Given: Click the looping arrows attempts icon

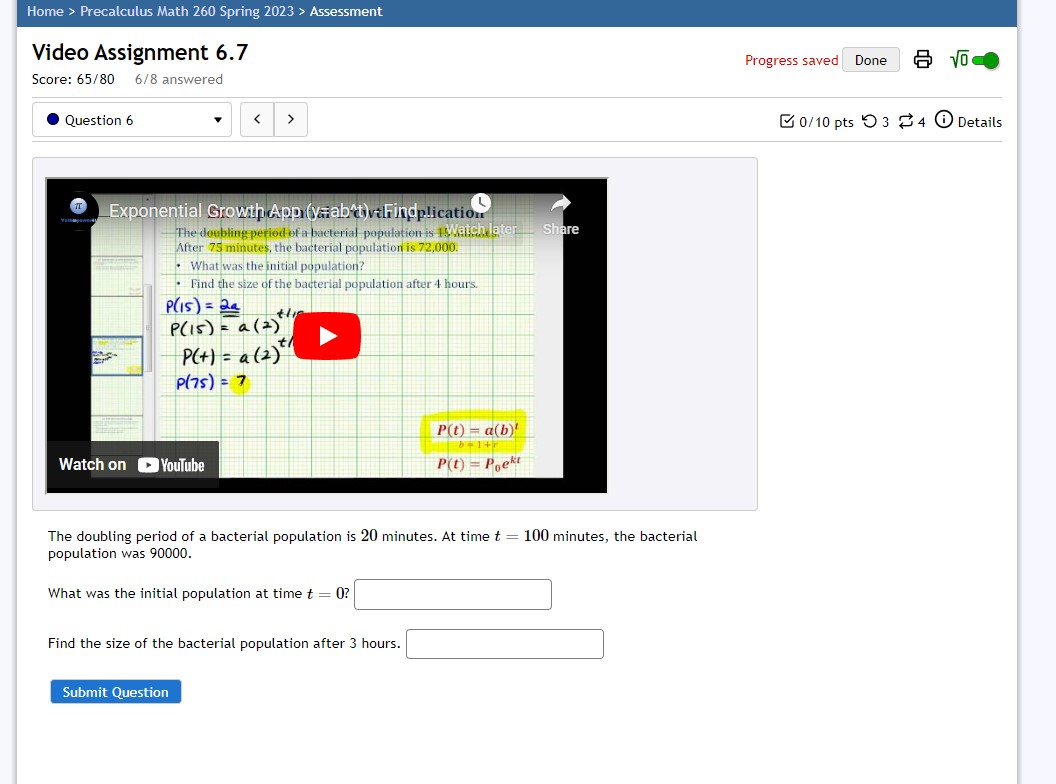Looking at the screenshot, I should click(905, 121).
